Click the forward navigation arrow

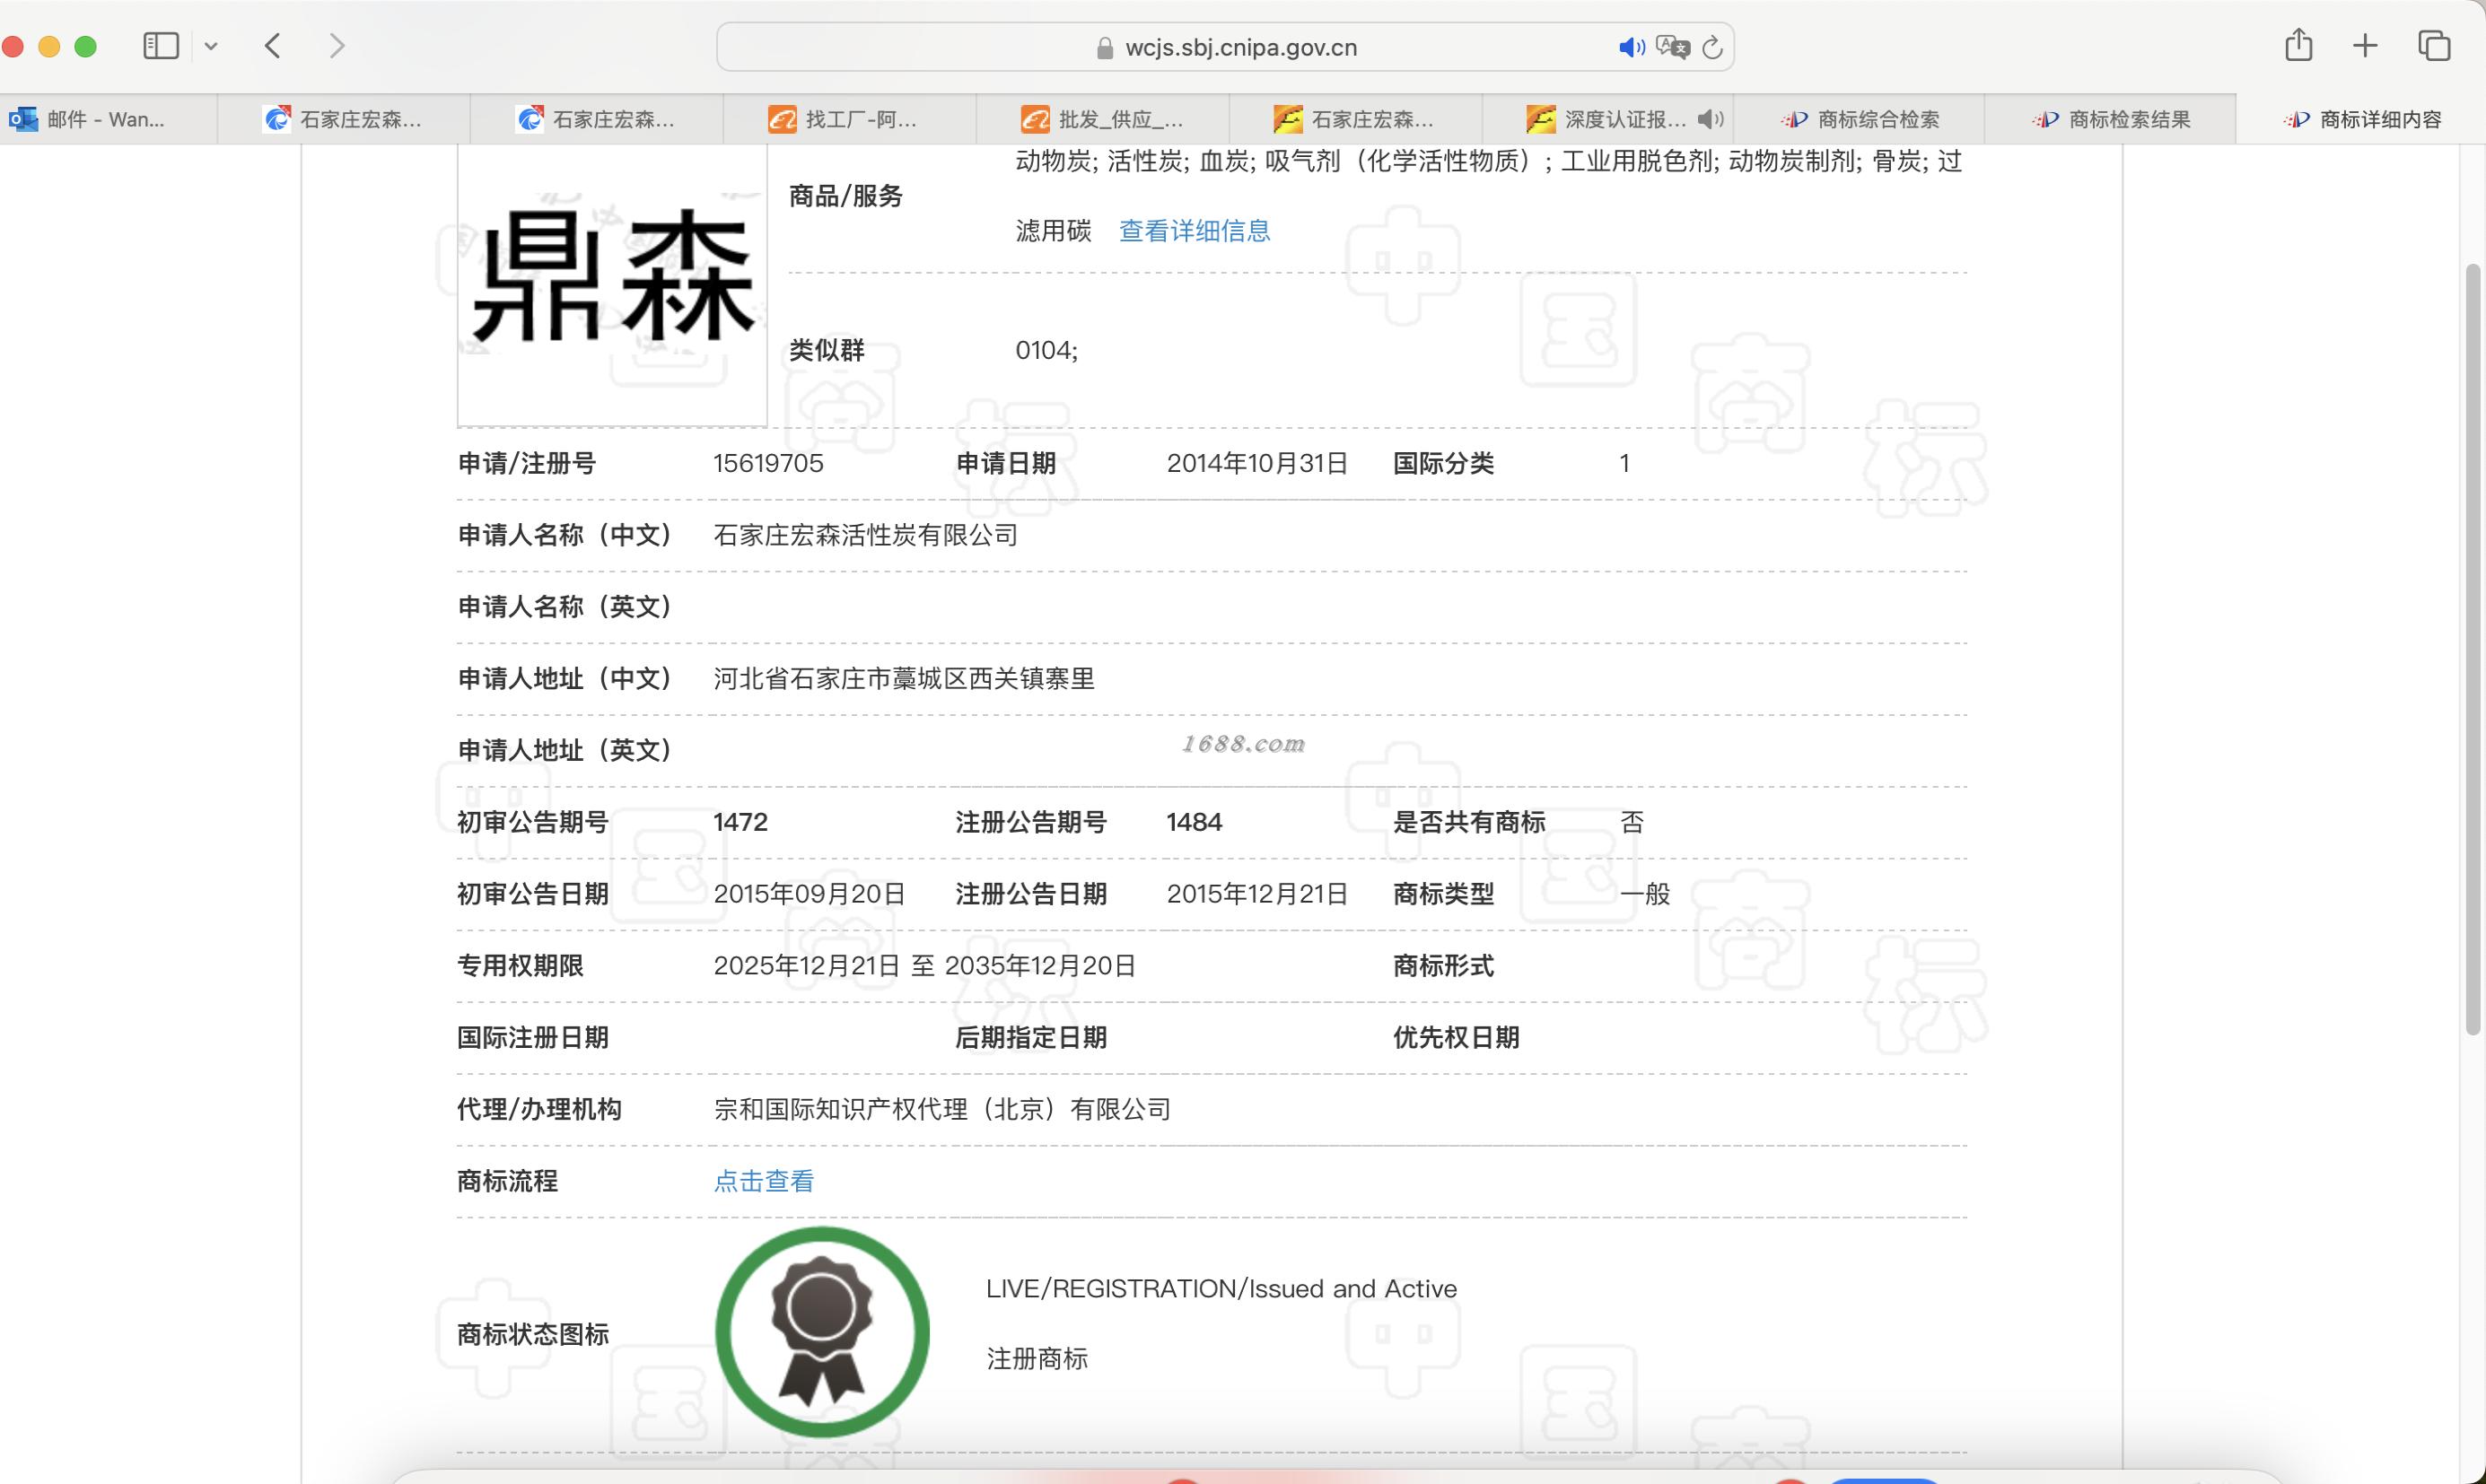[337, 46]
